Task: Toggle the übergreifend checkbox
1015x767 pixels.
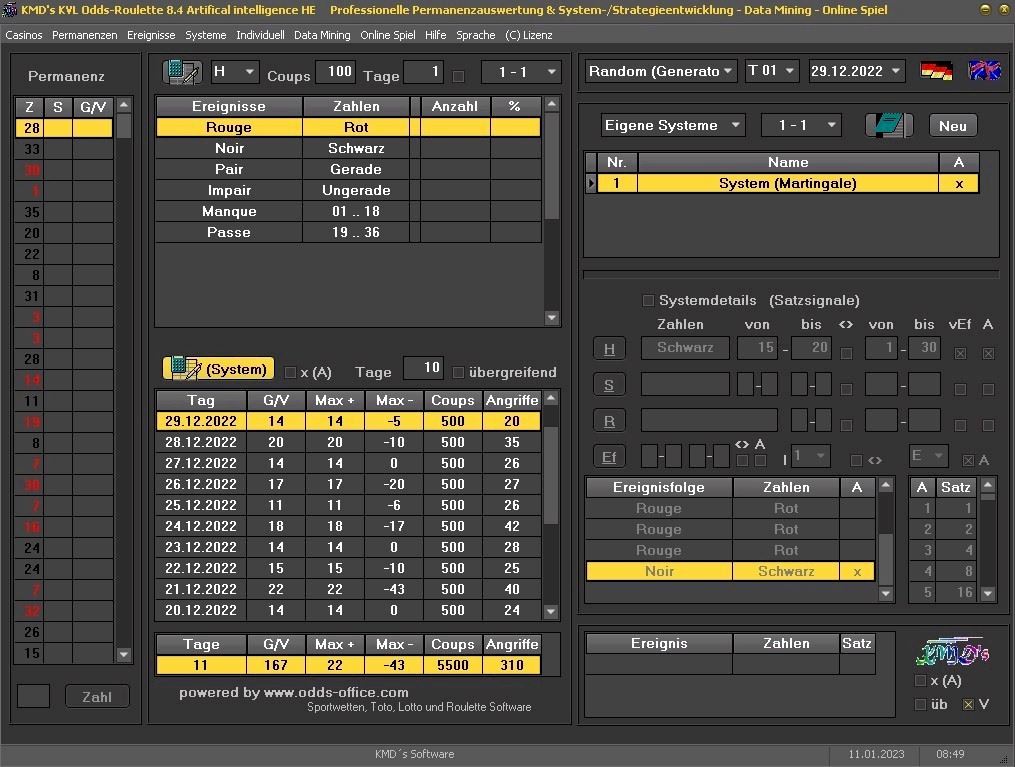Action: 458,372
